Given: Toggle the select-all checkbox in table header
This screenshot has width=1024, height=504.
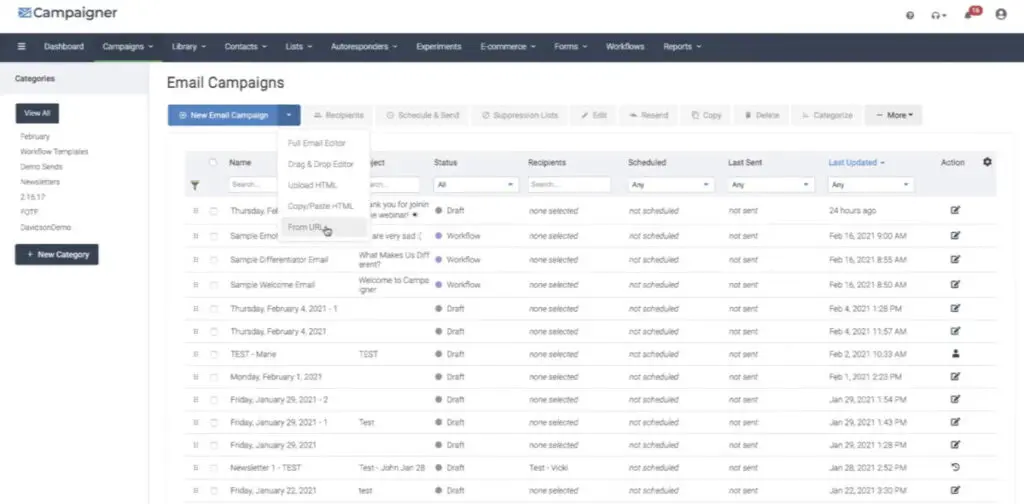Looking at the screenshot, I should coord(213,162).
